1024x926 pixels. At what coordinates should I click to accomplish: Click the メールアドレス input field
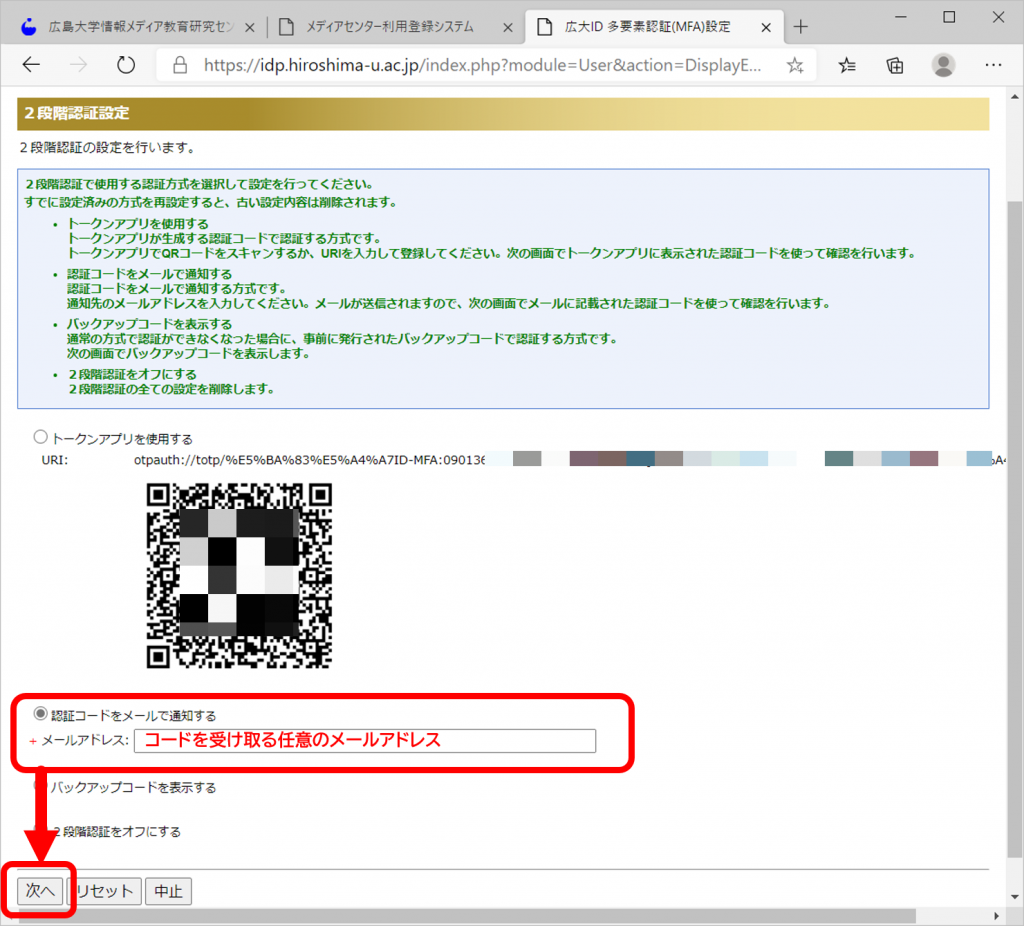click(364, 741)
